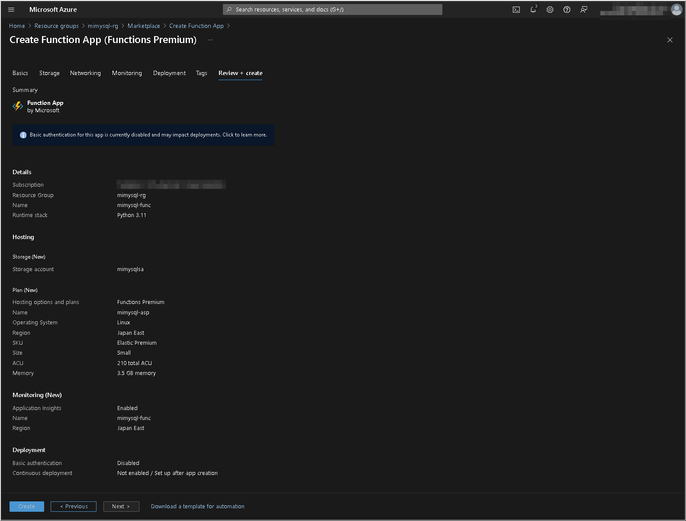Select the Japan East region under Plan
The image size is (686, 521).
(x=130, y=333)
